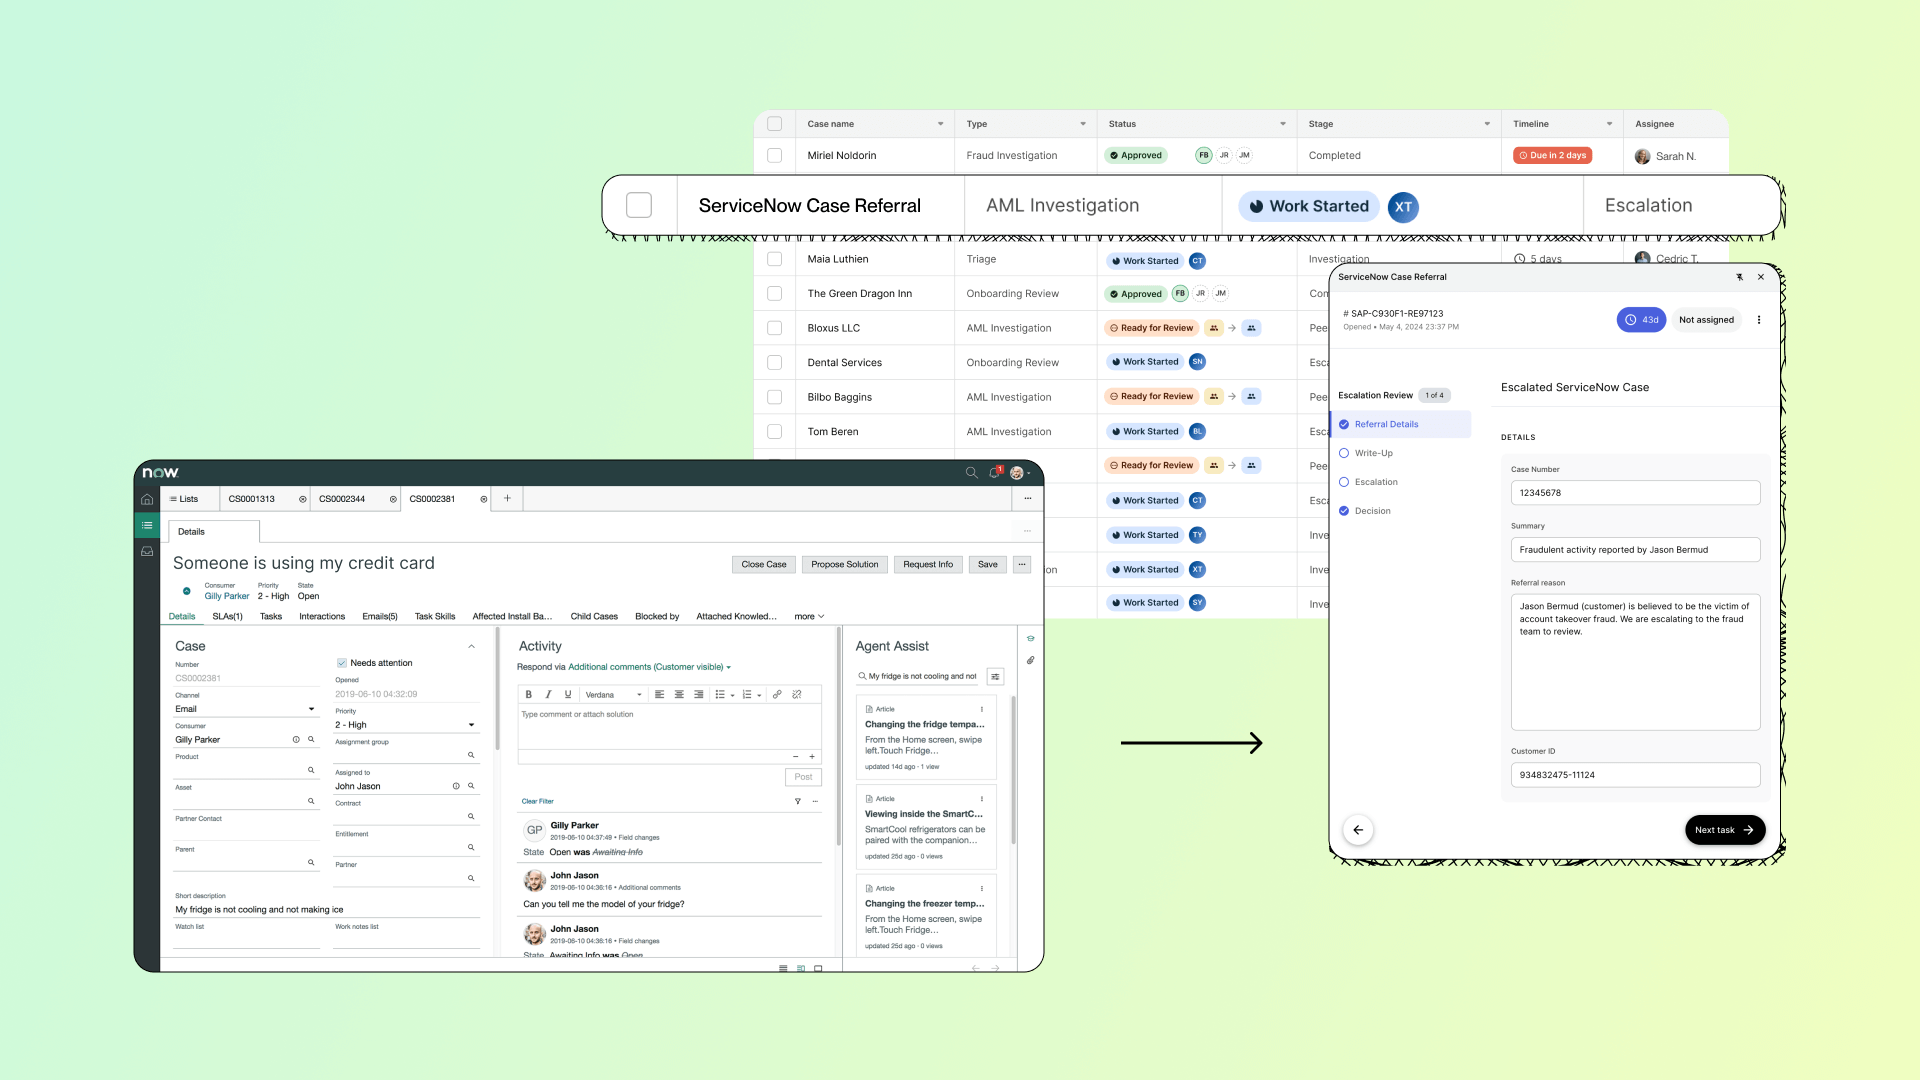Open the Interactions tab
This screenshot has height=1080, width=1920.
(x=322, y=617)
